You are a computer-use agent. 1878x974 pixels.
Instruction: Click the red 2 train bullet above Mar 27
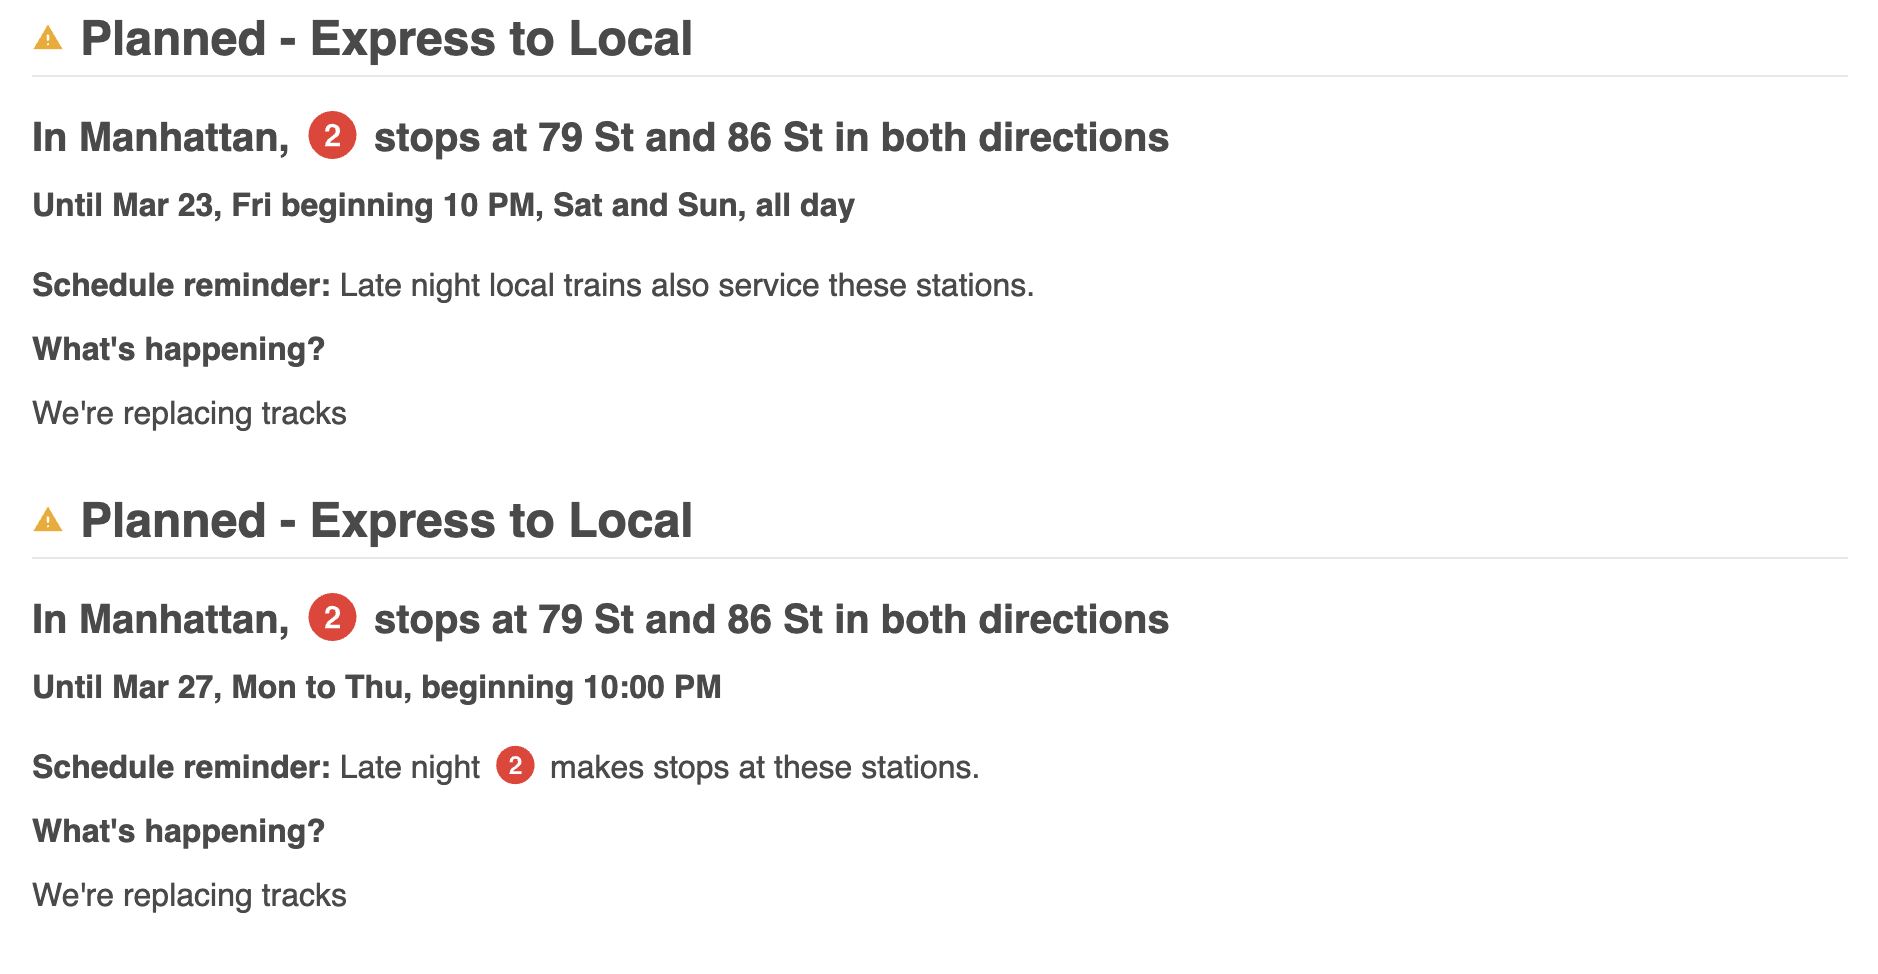[332, 618]
